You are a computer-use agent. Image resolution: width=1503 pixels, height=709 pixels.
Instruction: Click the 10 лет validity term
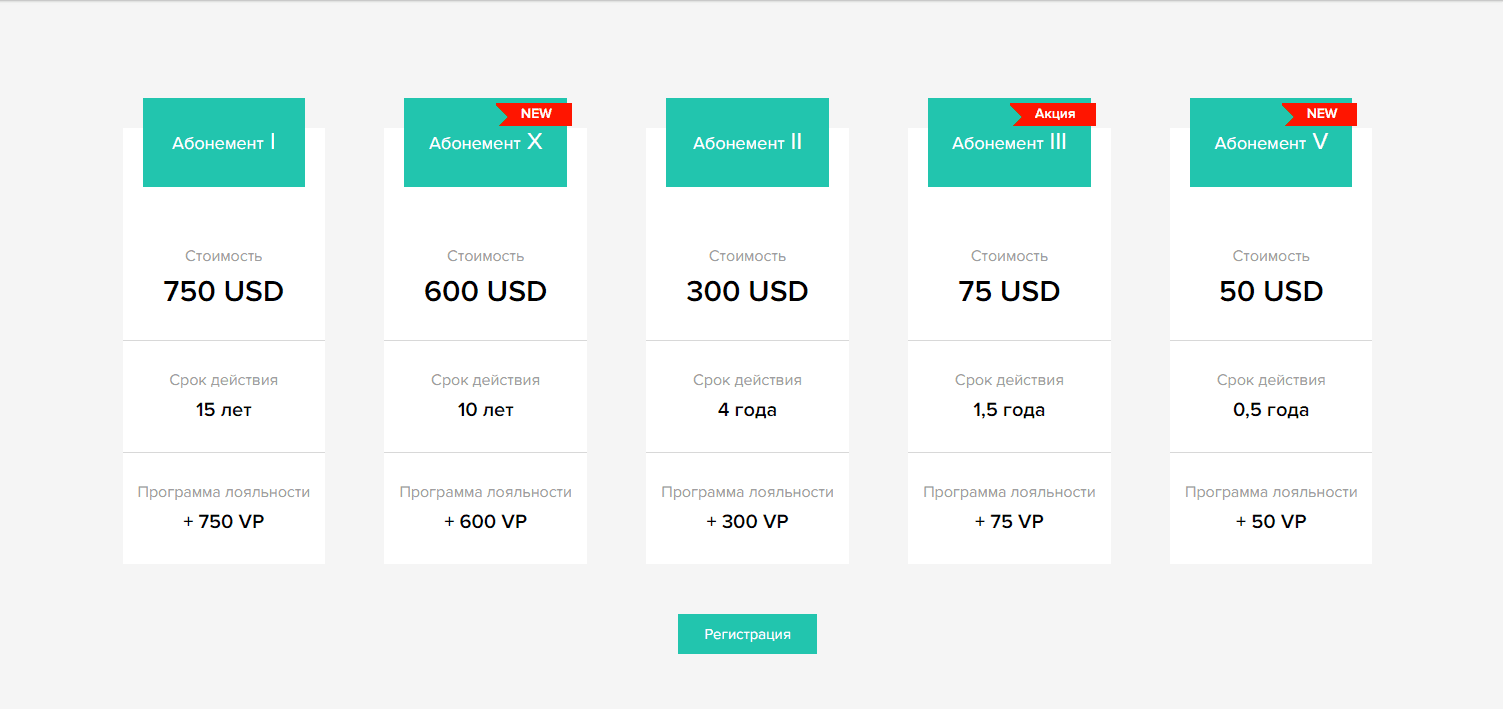click(485, 410)
